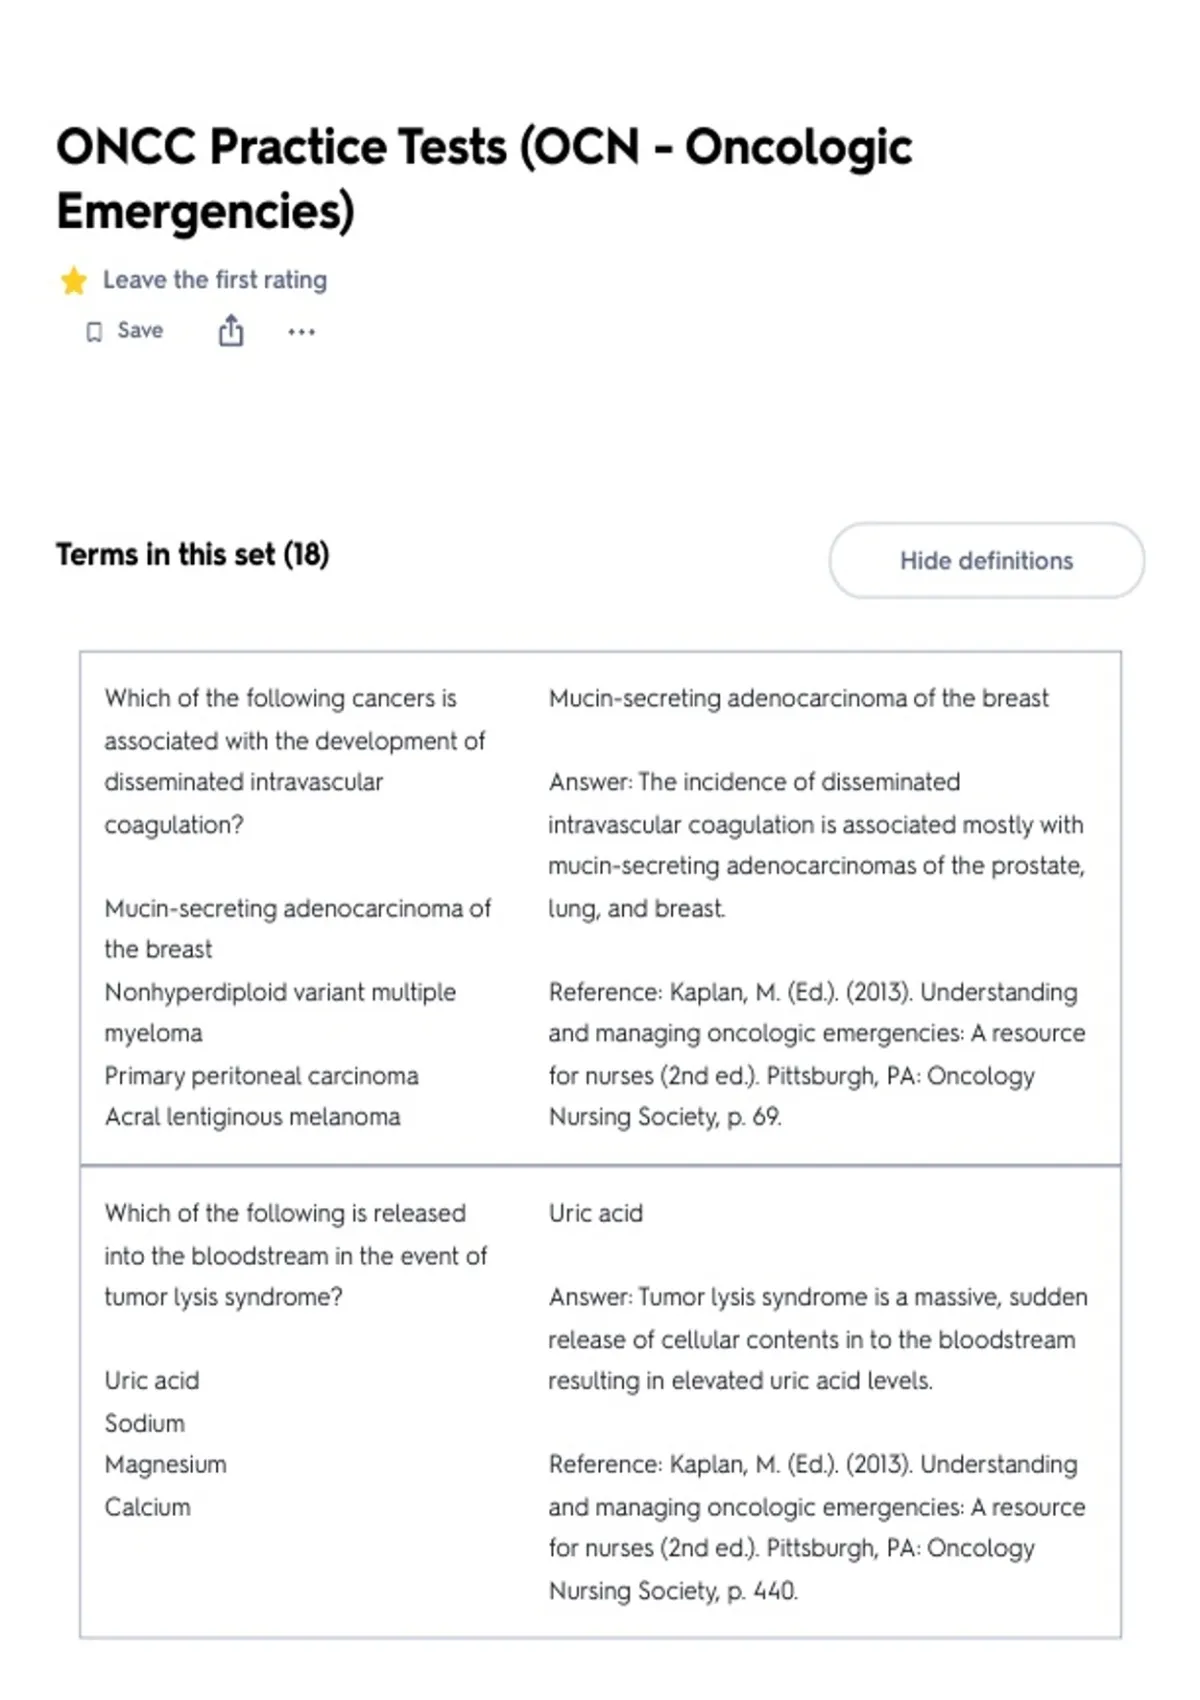Select the Nonhyperdiploid variant multiple myeloma option text
This screenshot has width=1200, height=1700.
click(280, 1012)
